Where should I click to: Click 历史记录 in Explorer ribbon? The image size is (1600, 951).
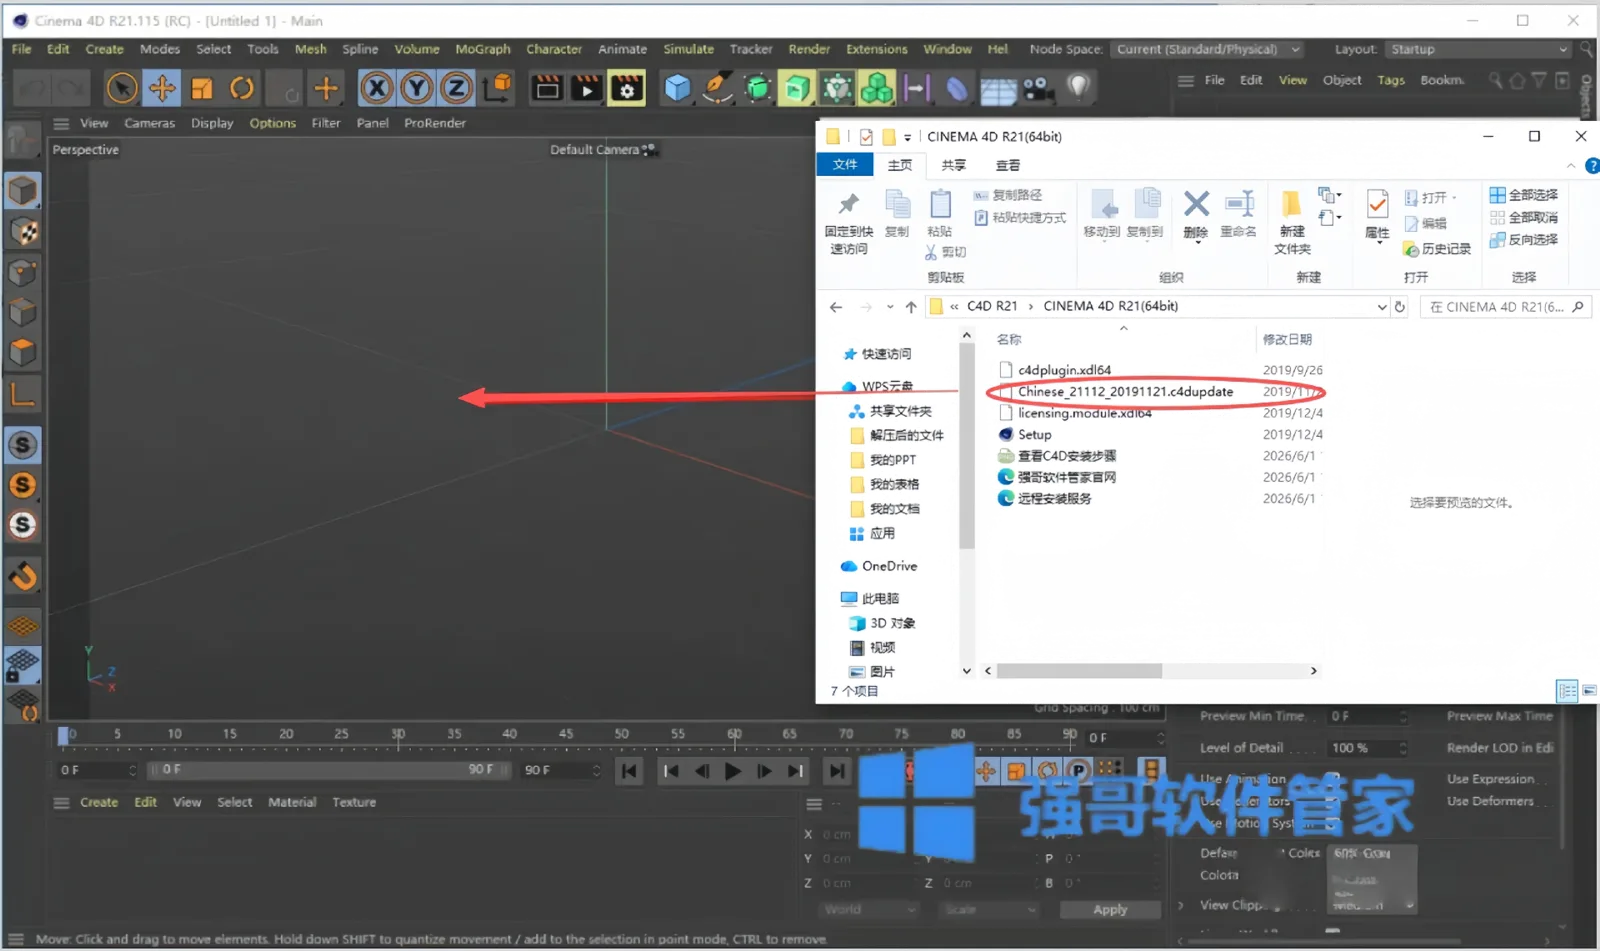point(1437,249)
